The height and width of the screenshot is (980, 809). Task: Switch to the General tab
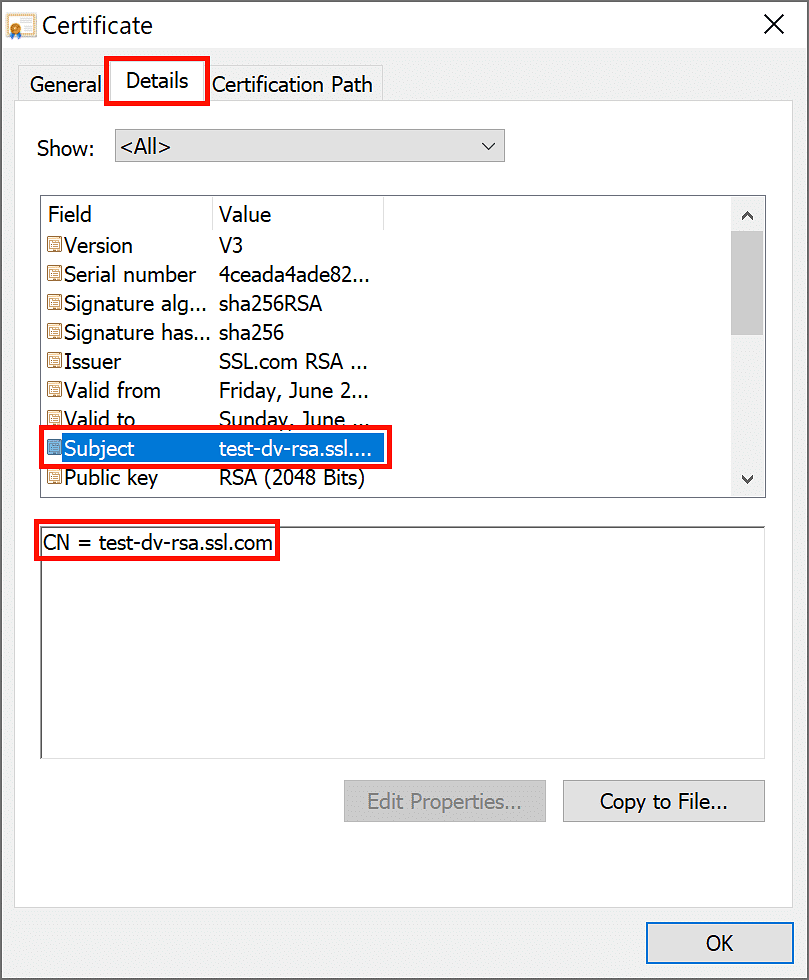click(63, 84)
